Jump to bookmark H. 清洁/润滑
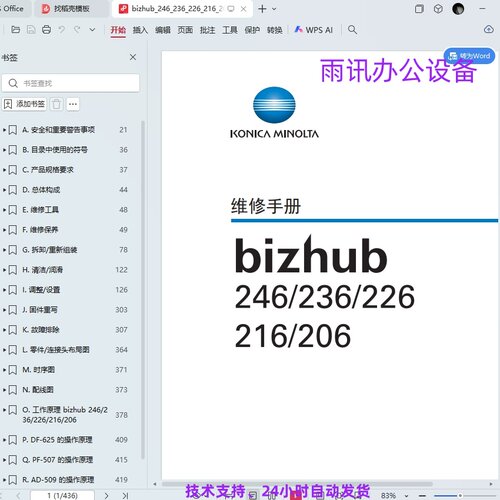Viewport: 500px width, 500px height. [42, 270]
